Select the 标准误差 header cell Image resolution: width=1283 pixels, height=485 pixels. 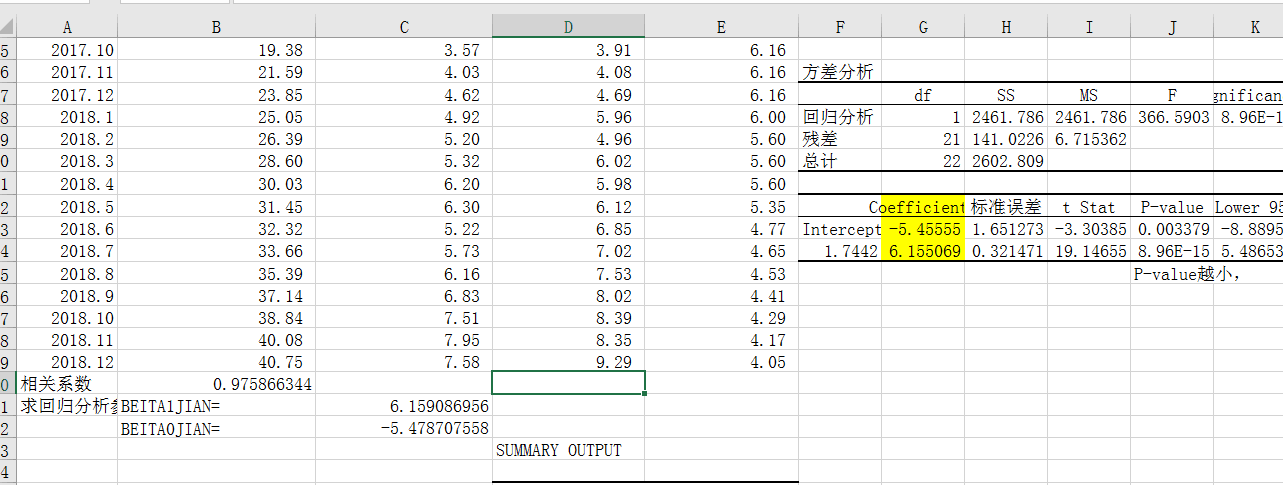click(1006, 207)
